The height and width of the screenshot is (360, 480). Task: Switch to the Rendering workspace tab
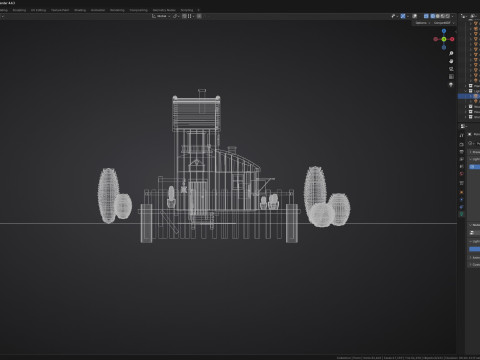click(117, 10)
